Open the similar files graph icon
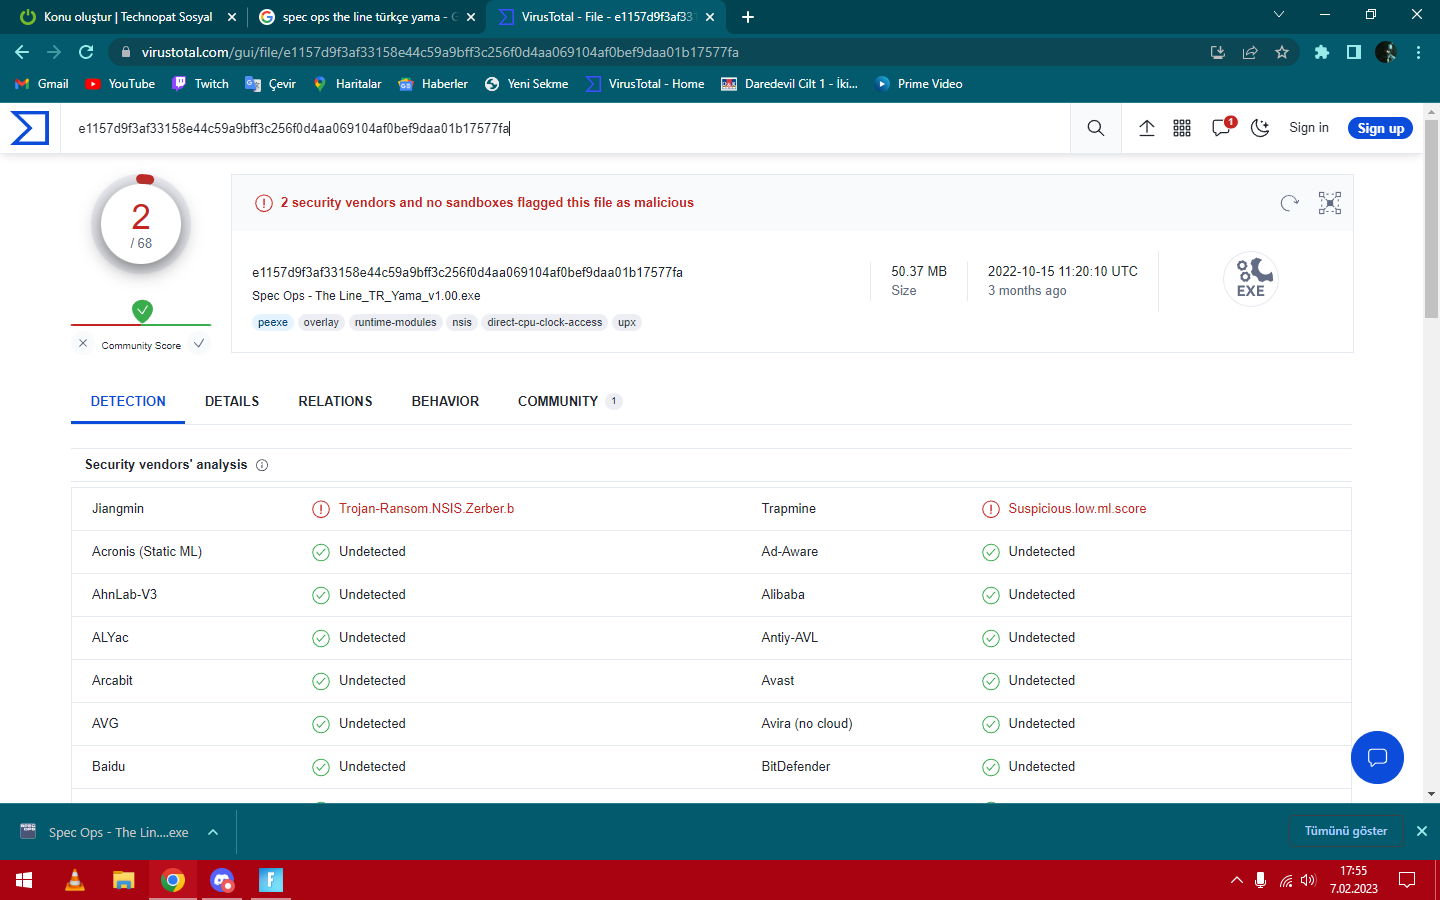1440x900 pixels. [1330, 203]
